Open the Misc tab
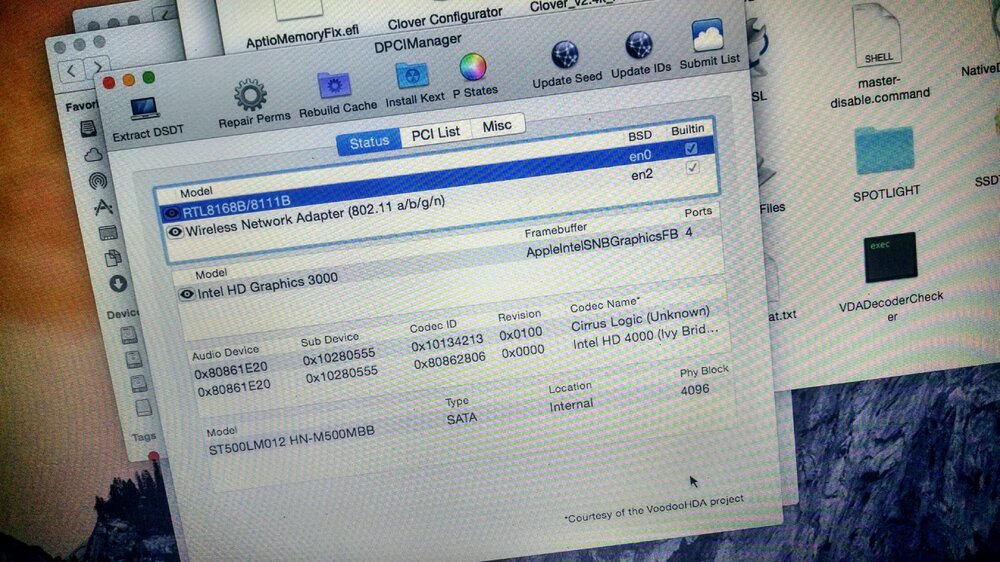 pyautogui.click(x=497, y=126)
